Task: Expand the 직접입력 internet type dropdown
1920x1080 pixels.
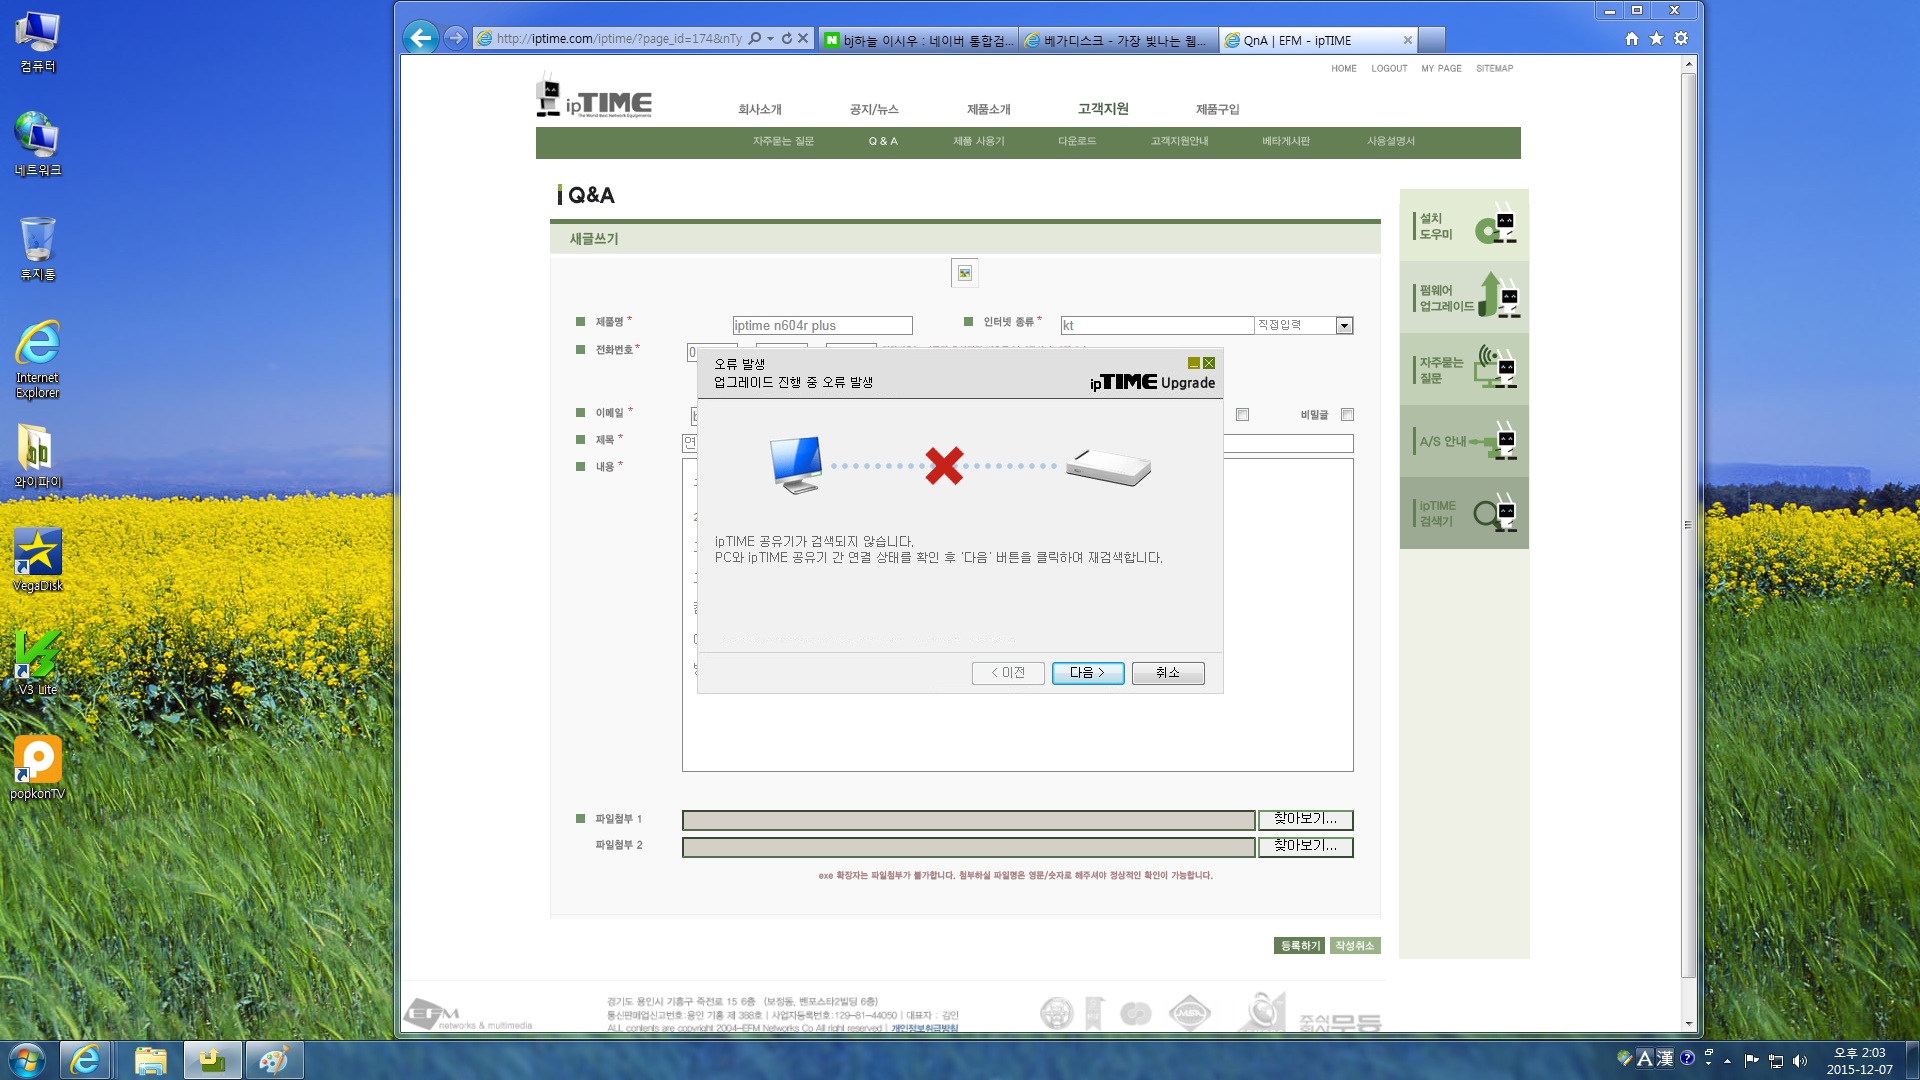Action: (x=1344, y=326)
